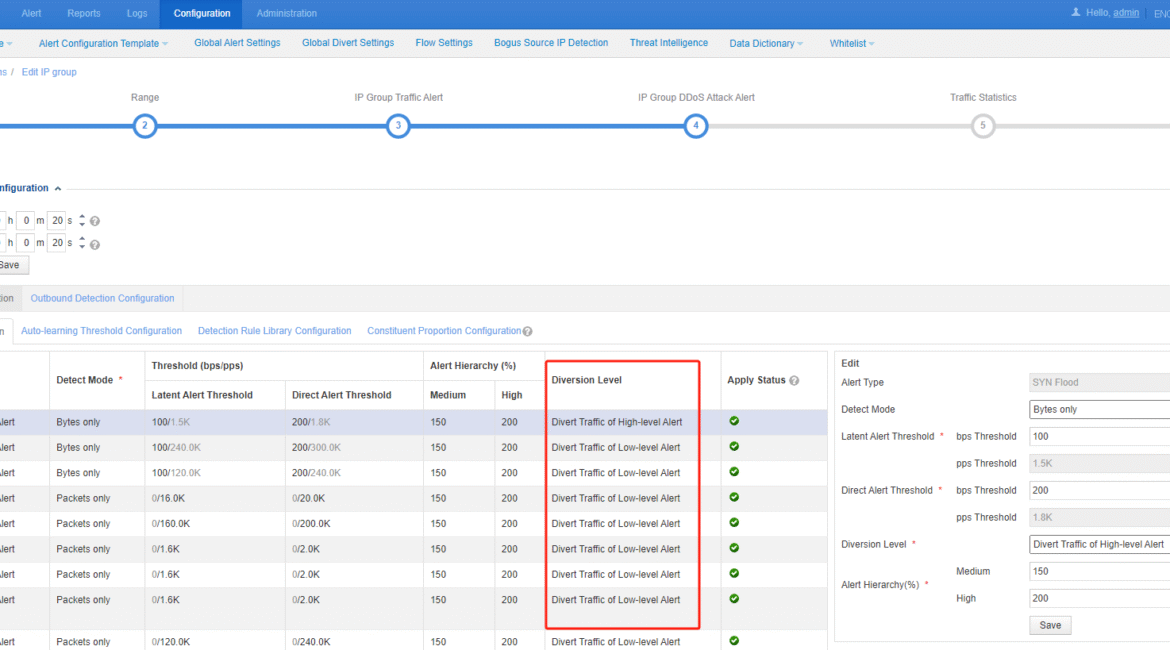The height and width of the screenshot is (650, 1170).
Task: Open help tooltip next to first detection duration
Action: pyautogui.click(x=94, y=220)
